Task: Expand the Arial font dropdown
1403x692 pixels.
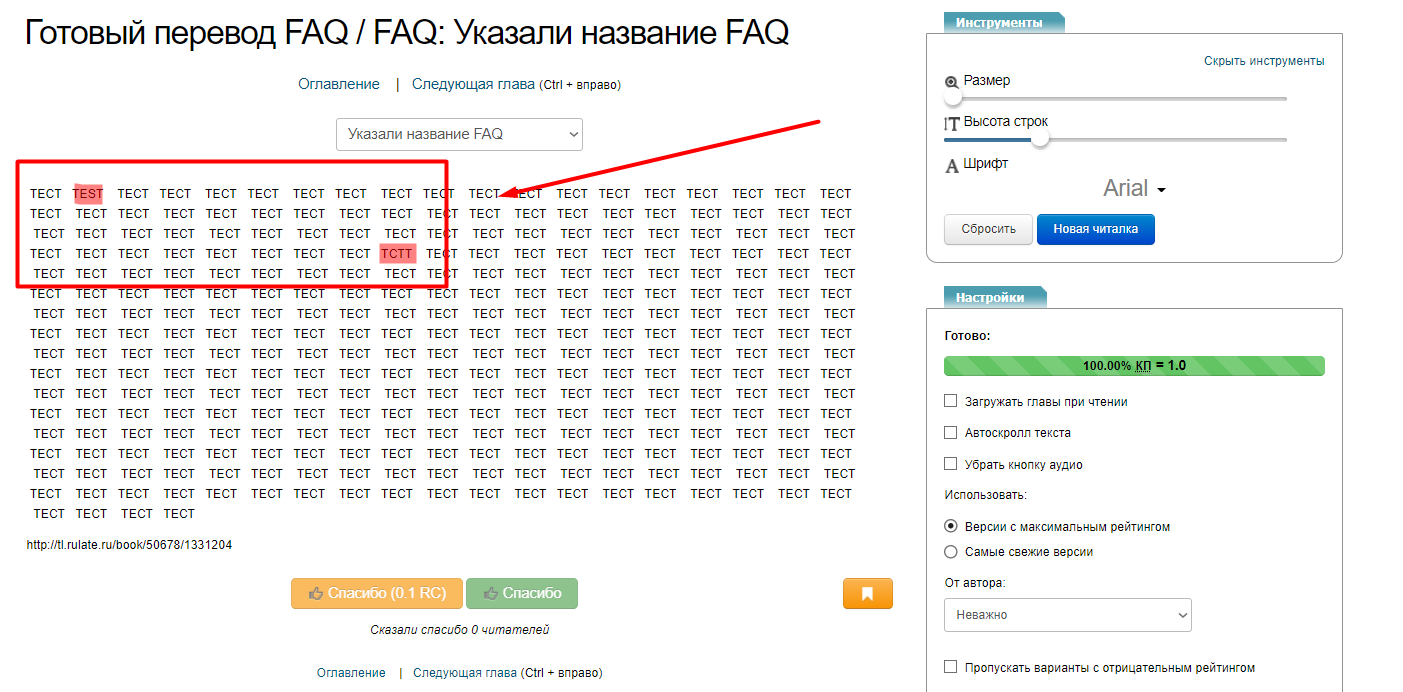Action: pyautogui.click(x=1134, y=189)
